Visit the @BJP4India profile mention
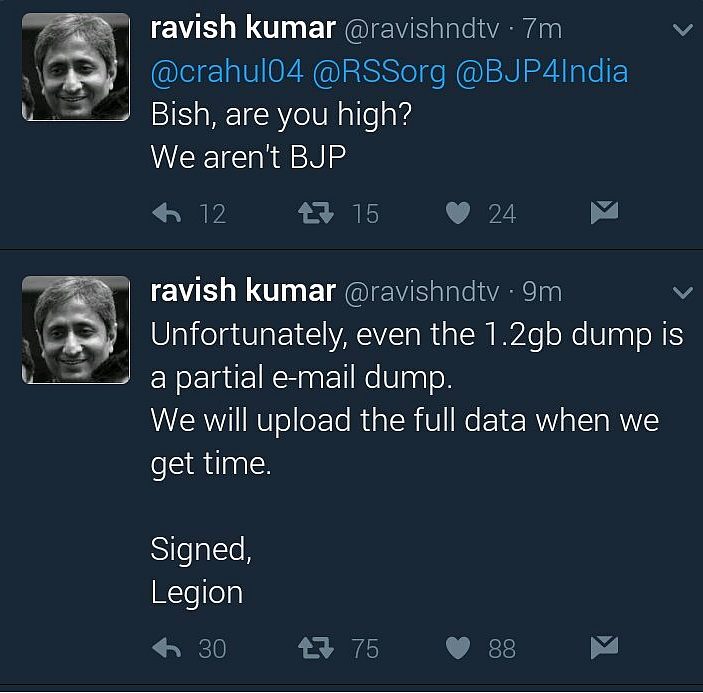703x693 pixels. tap(542, 72)
